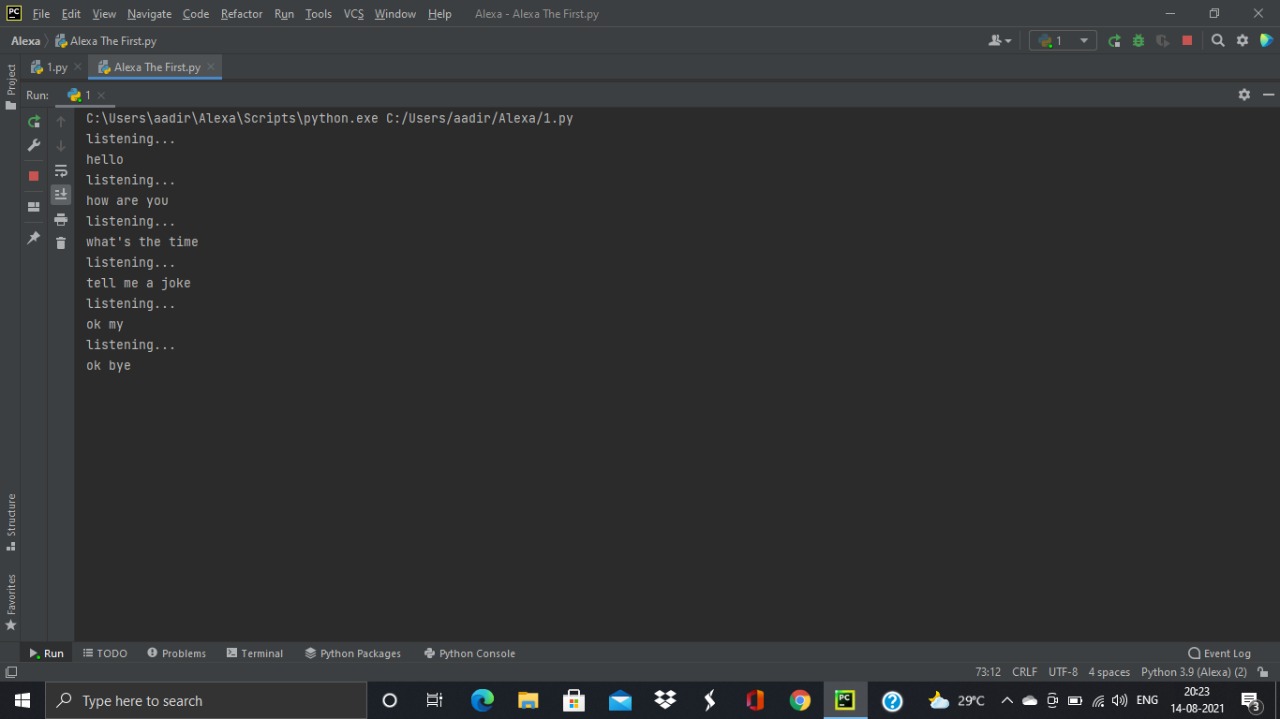
Task: Click the Windows taskbar search box
Action: pyautogui.click(x=206, y=700)
